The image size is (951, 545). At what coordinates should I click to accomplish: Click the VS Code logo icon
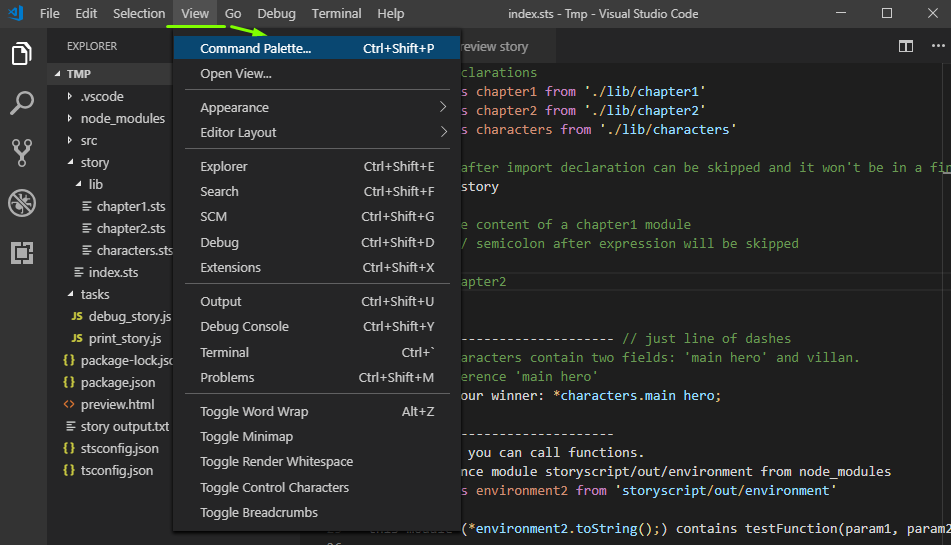(16, 13)
